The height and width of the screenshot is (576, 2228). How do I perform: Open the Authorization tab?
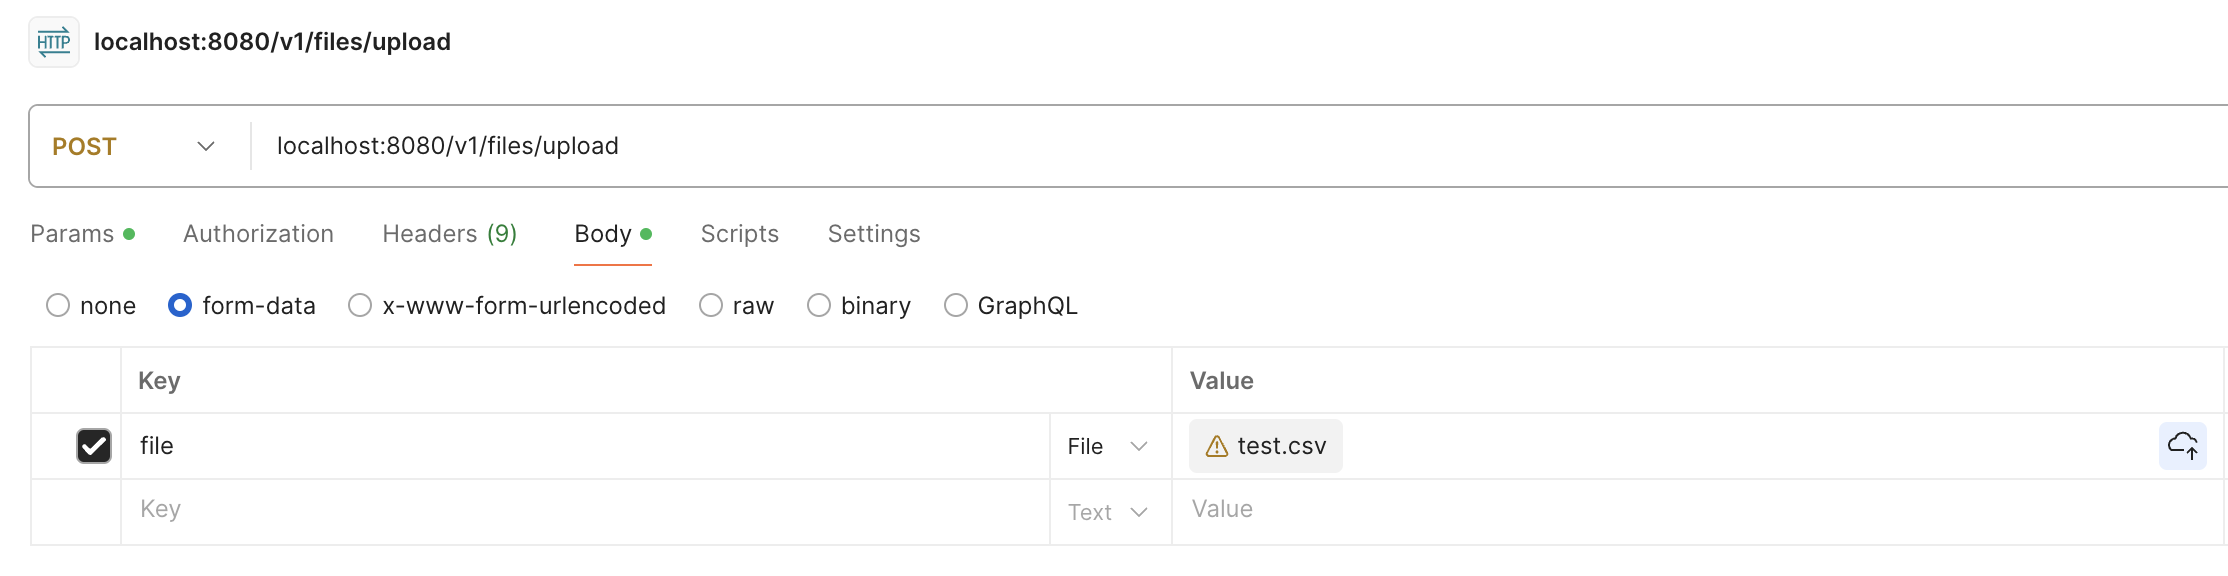tap(258, 234)
